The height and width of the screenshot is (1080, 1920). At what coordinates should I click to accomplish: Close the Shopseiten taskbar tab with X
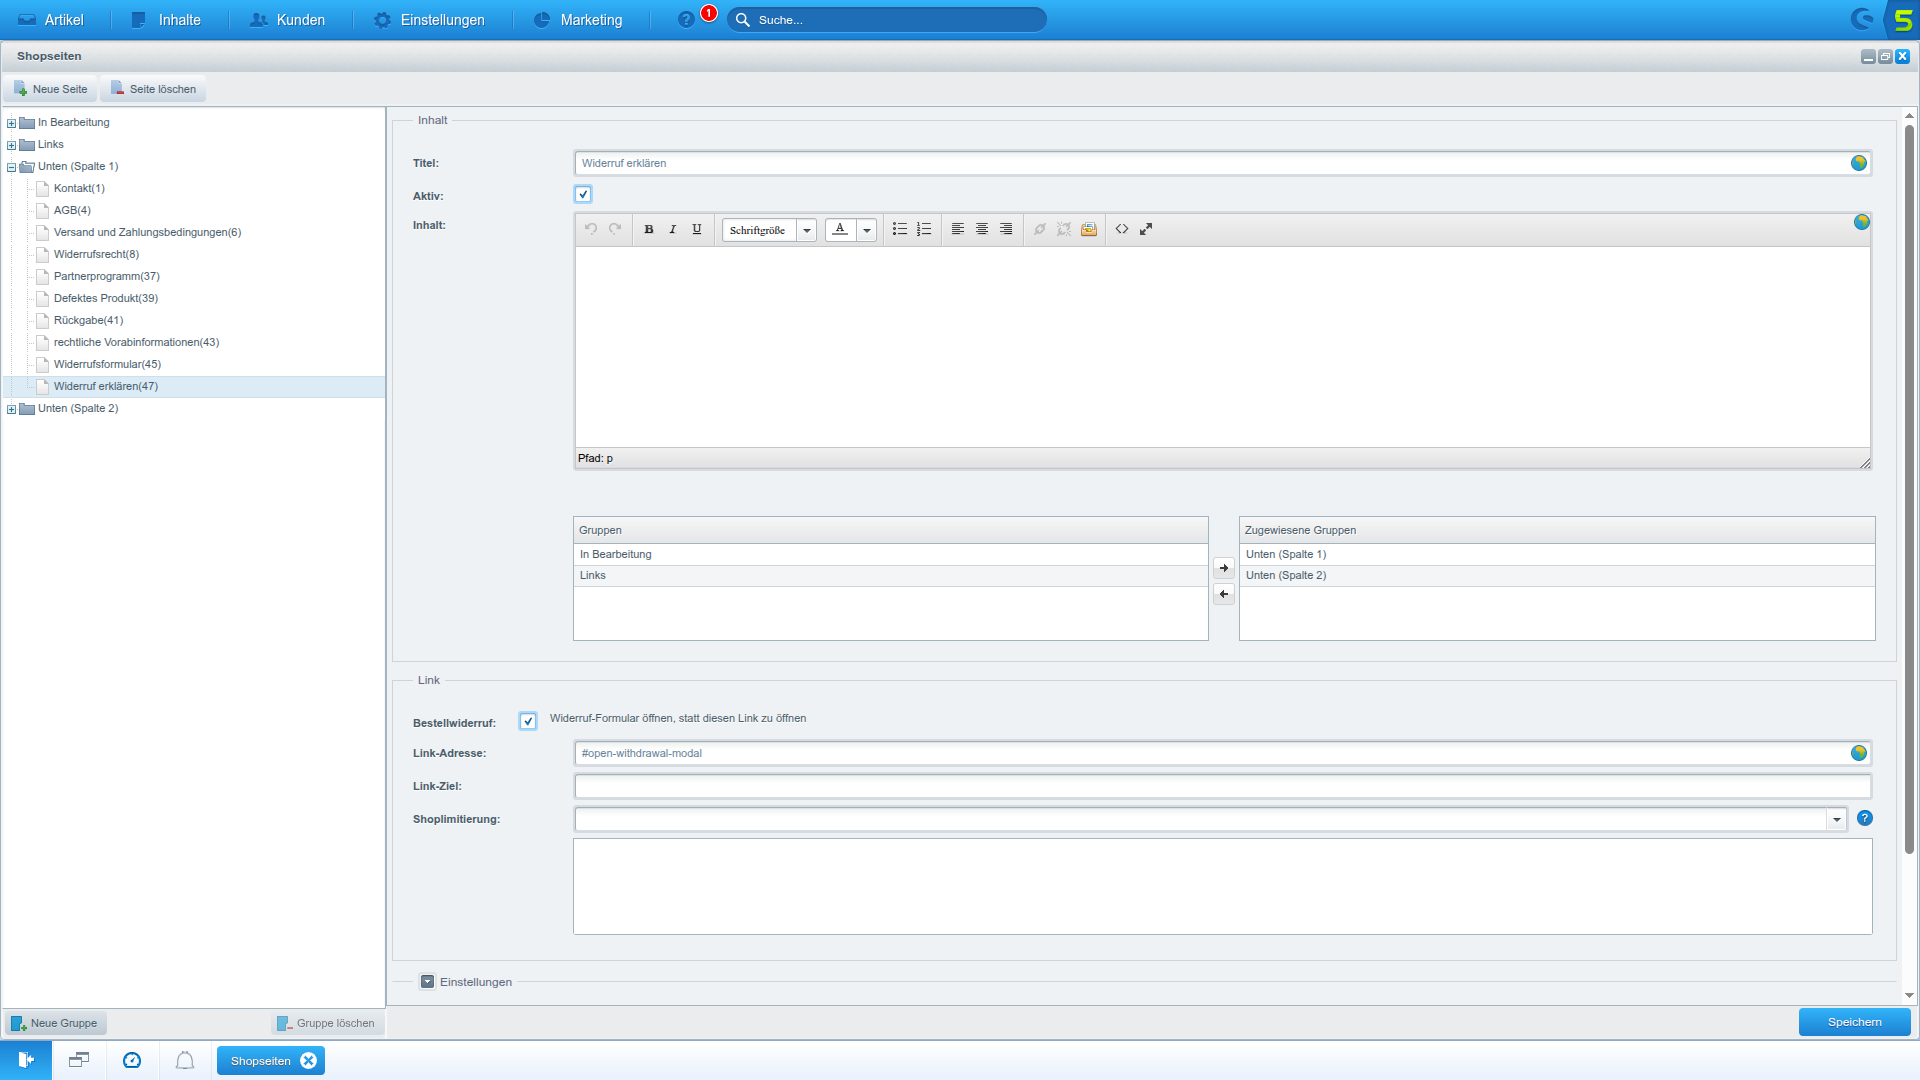[309, 1061]
